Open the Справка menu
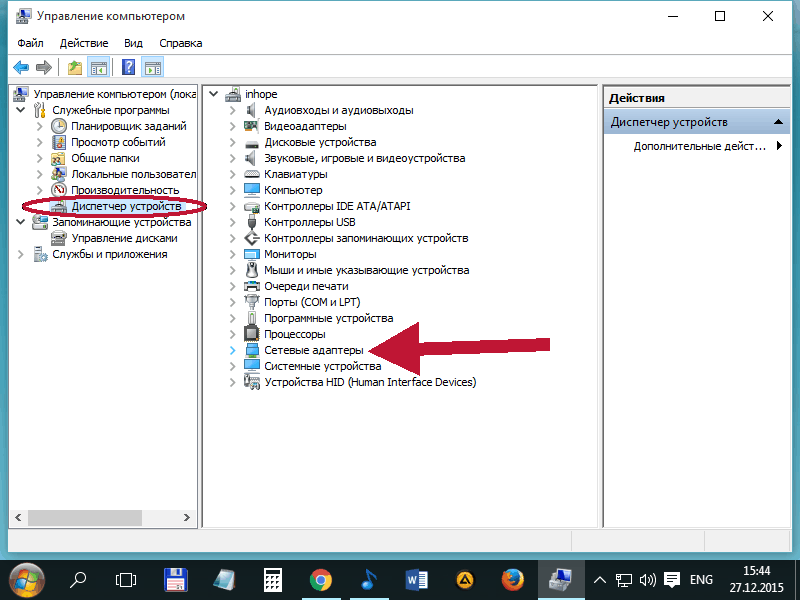 (181, 43)
